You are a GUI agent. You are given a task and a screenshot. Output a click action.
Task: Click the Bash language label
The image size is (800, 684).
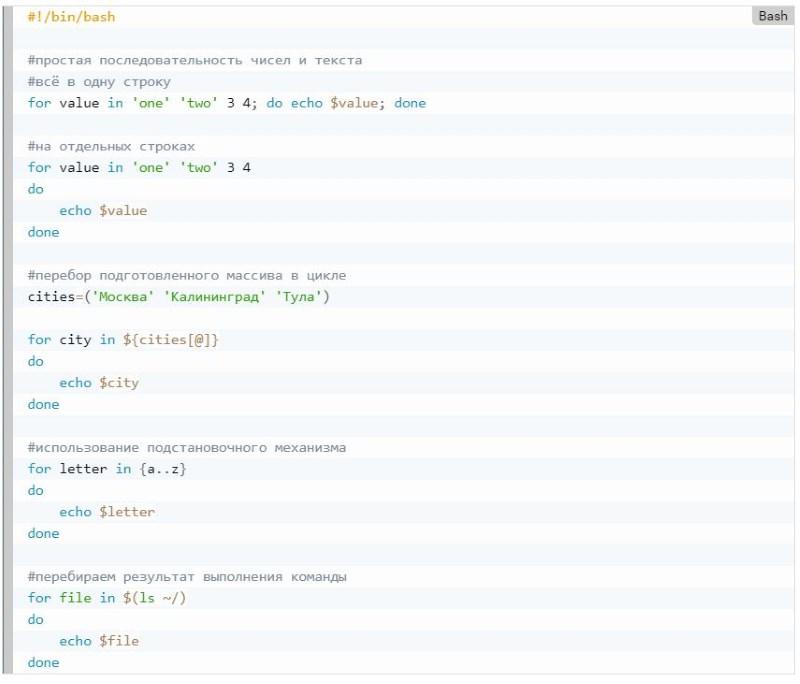click(x=772, y=16)
